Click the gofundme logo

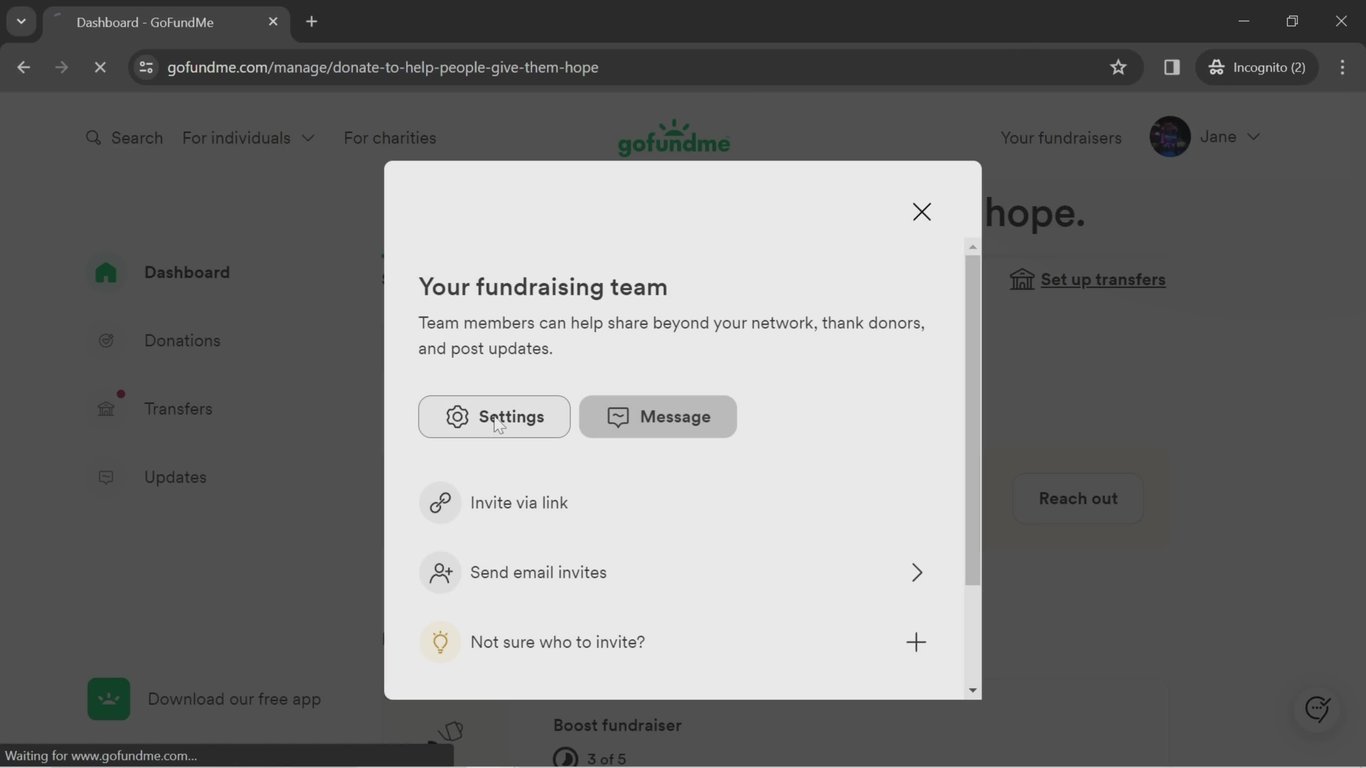pyautogui.click(x=674, y=137)
